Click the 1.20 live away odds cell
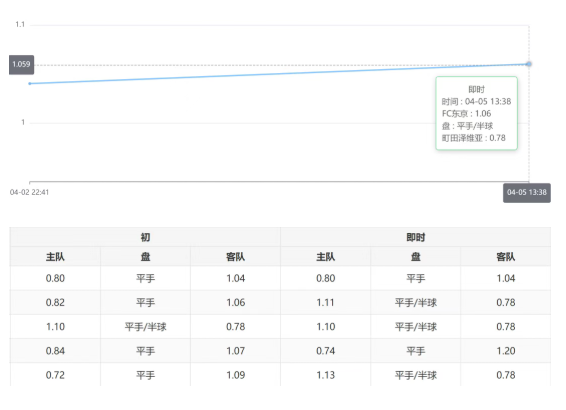 tap(505, 351)
